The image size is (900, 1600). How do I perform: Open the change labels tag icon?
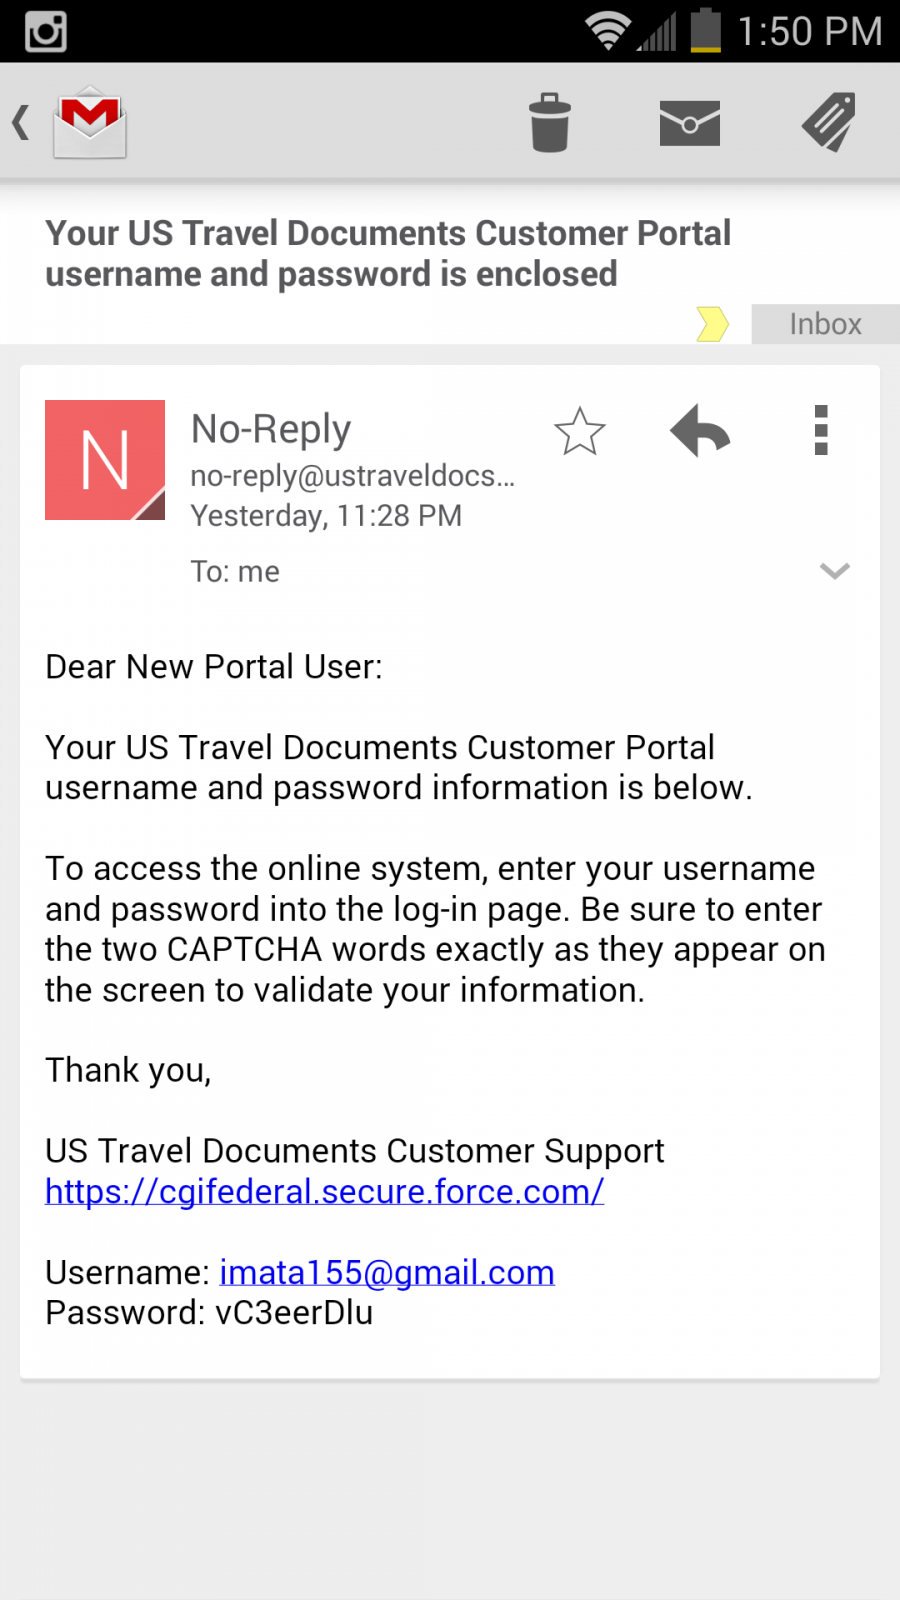coord(829,122)
